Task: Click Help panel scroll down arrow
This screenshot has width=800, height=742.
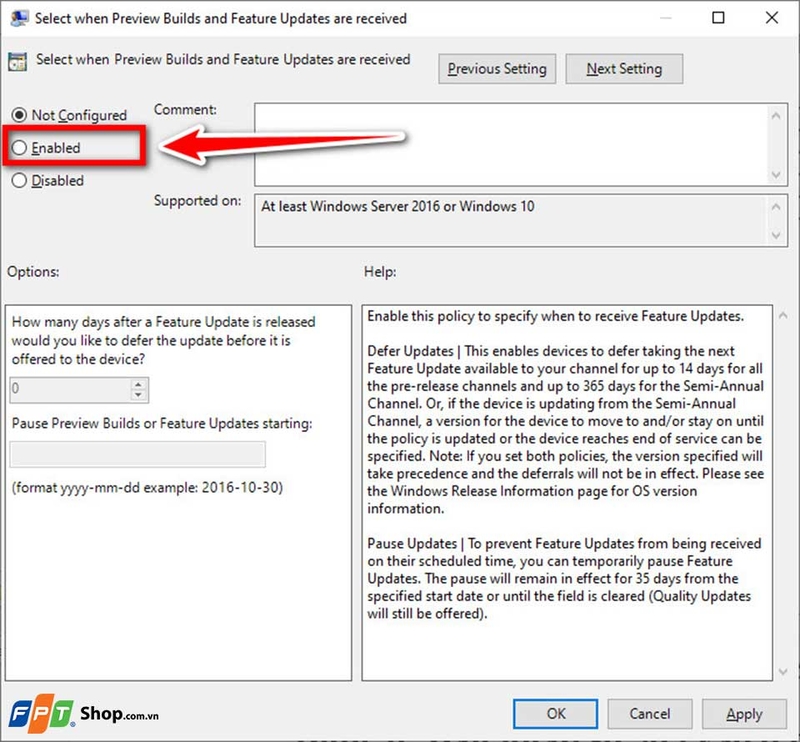Action: click(x=783, y=672)
